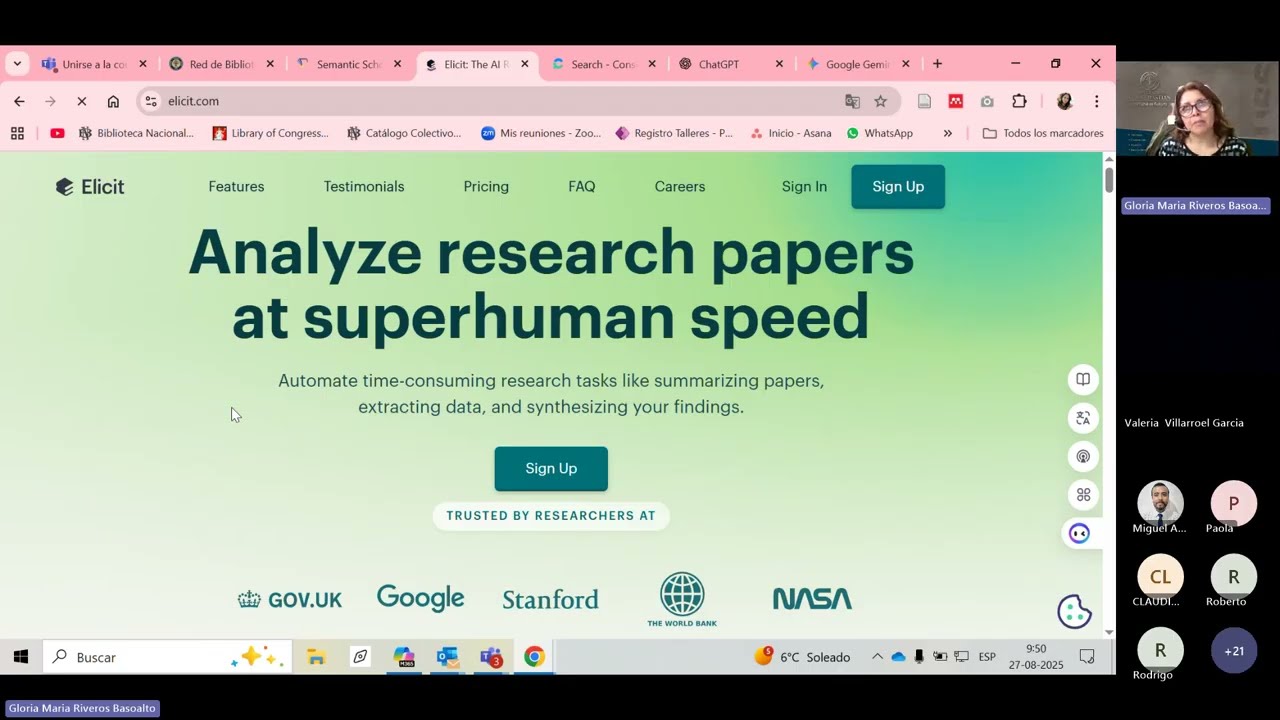The height and width of the screenshot is (720, 1280).
Task: Open the weather widget 6°C Soleado
Action: coord(802,657)
